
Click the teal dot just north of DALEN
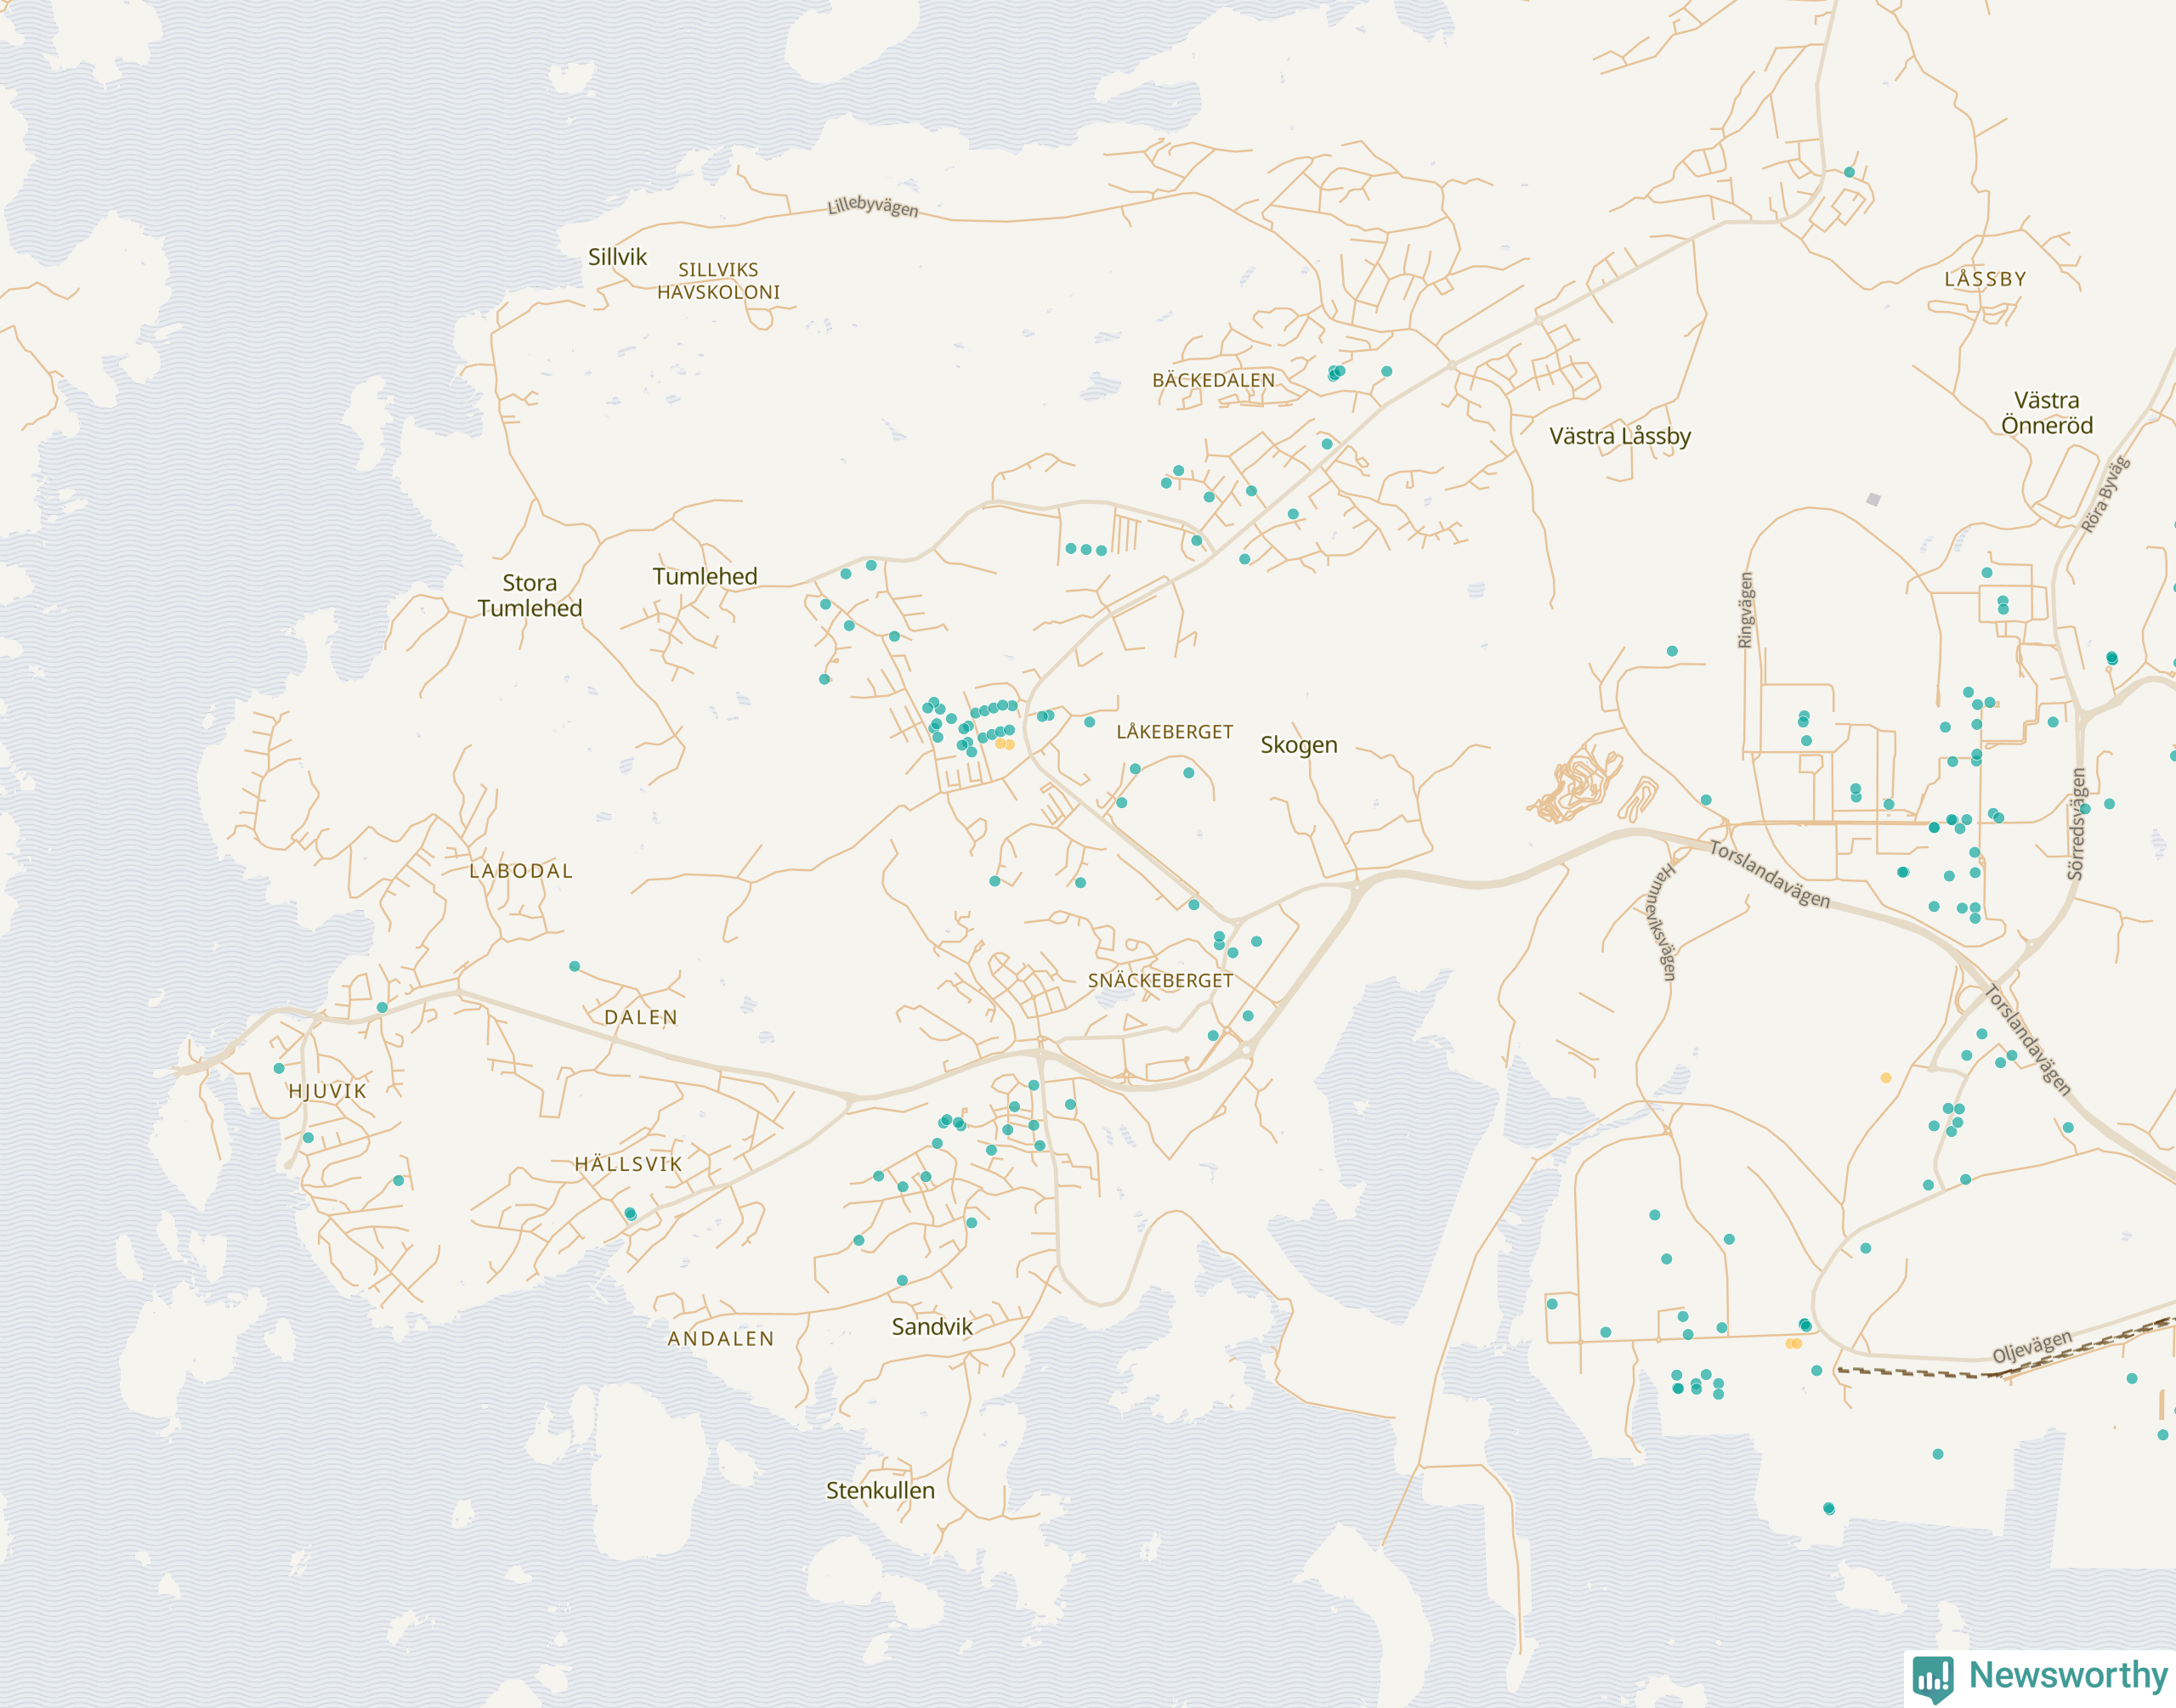click(x=574, y=966)
